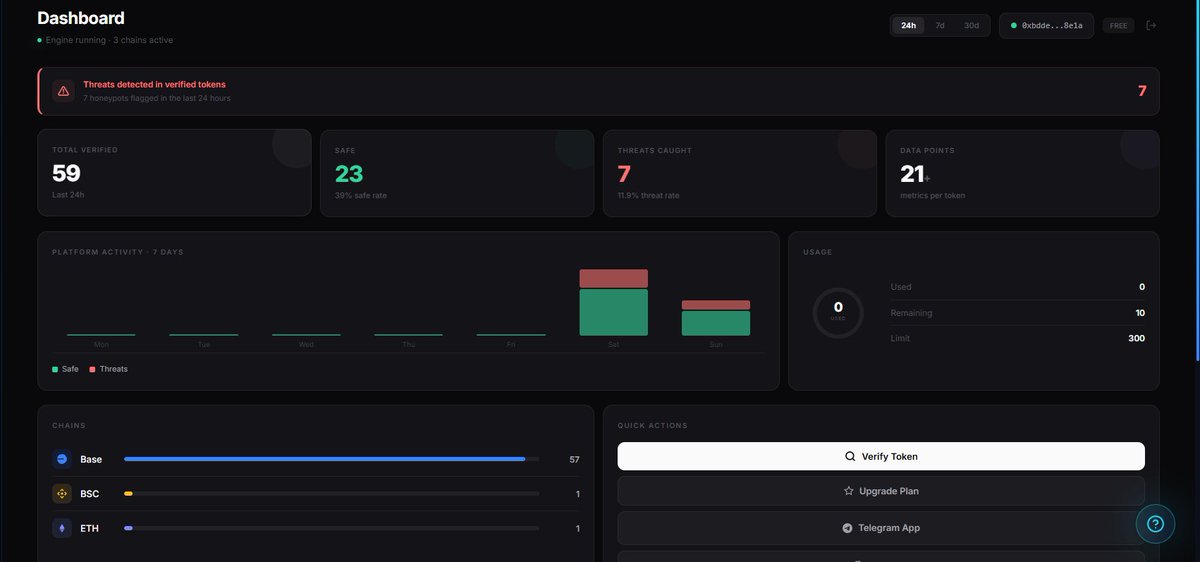Click the "Engine running · 3 chains active" status

click(x=109, y=40)
